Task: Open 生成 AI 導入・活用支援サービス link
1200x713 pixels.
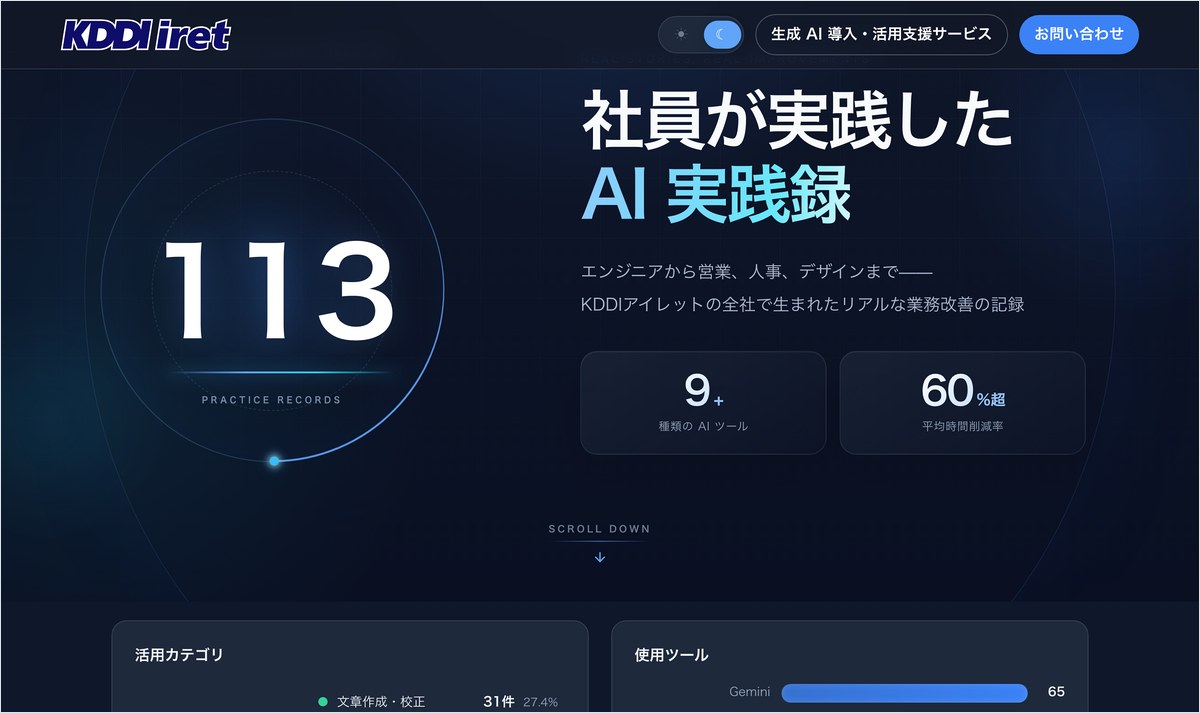Action: (x=881, y=34)
